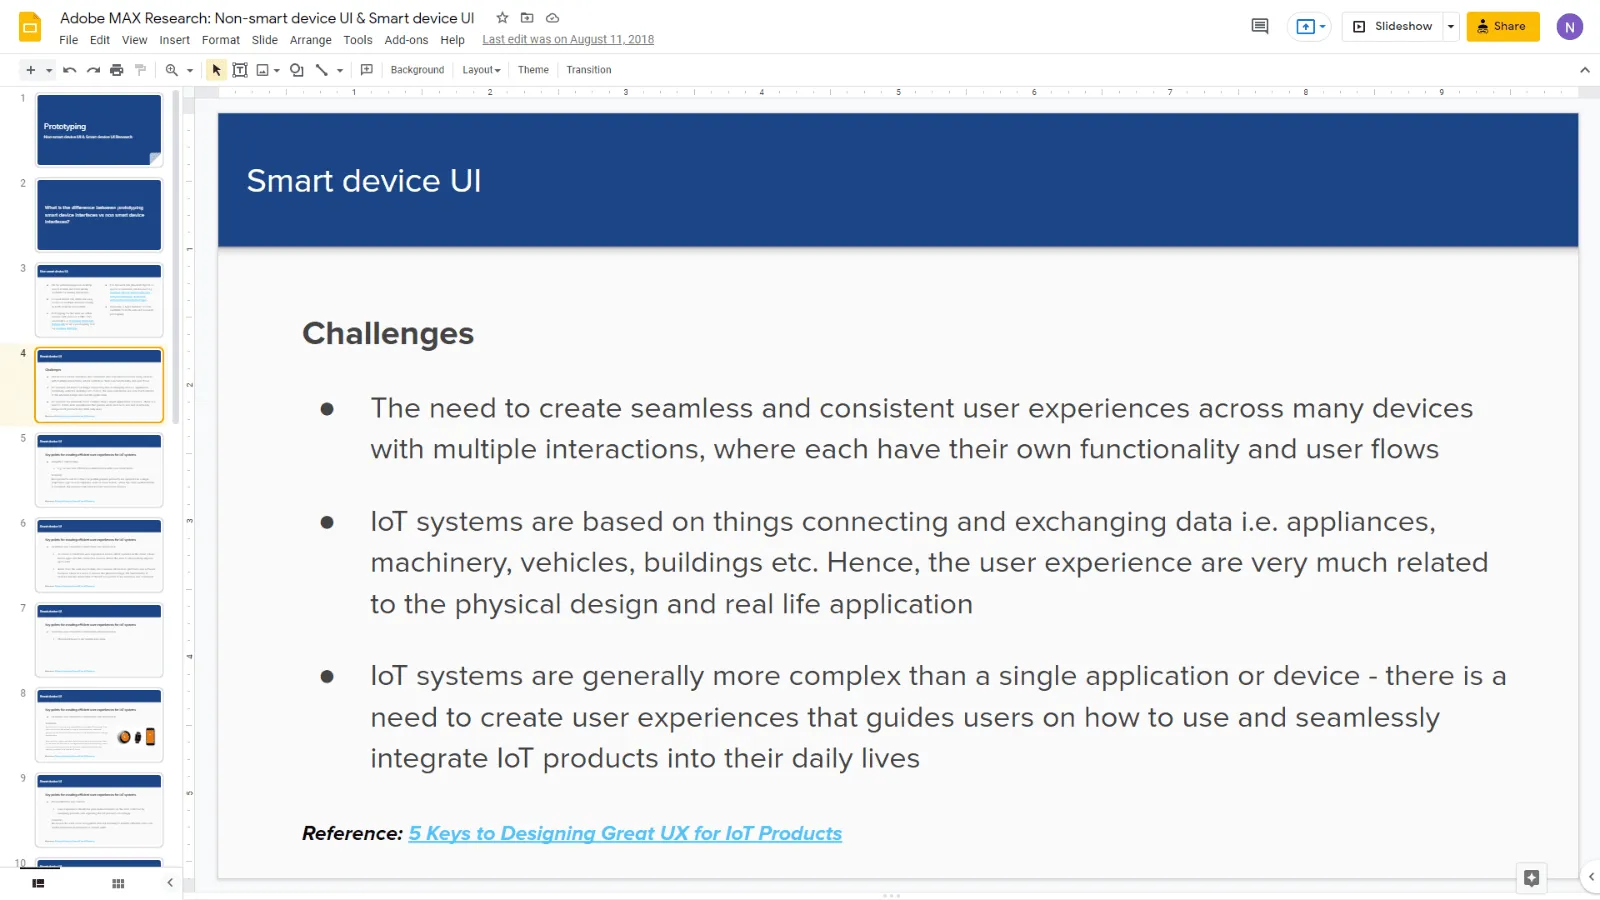Screen dimensions: 1600x900
Task: Open the Arrange menu
Action: (311, 40)
